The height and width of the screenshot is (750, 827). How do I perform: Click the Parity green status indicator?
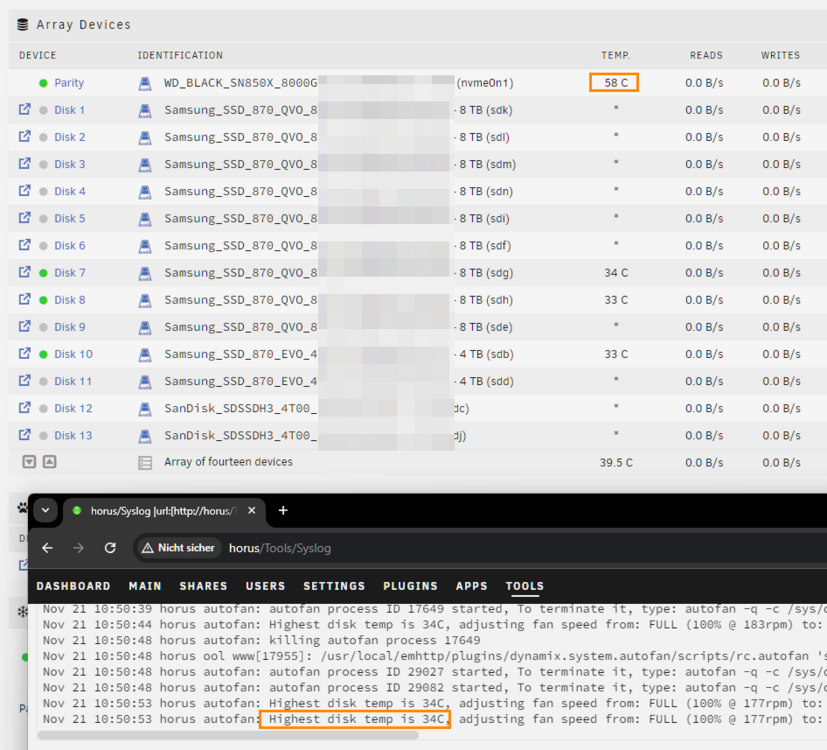tap(43, 83)
